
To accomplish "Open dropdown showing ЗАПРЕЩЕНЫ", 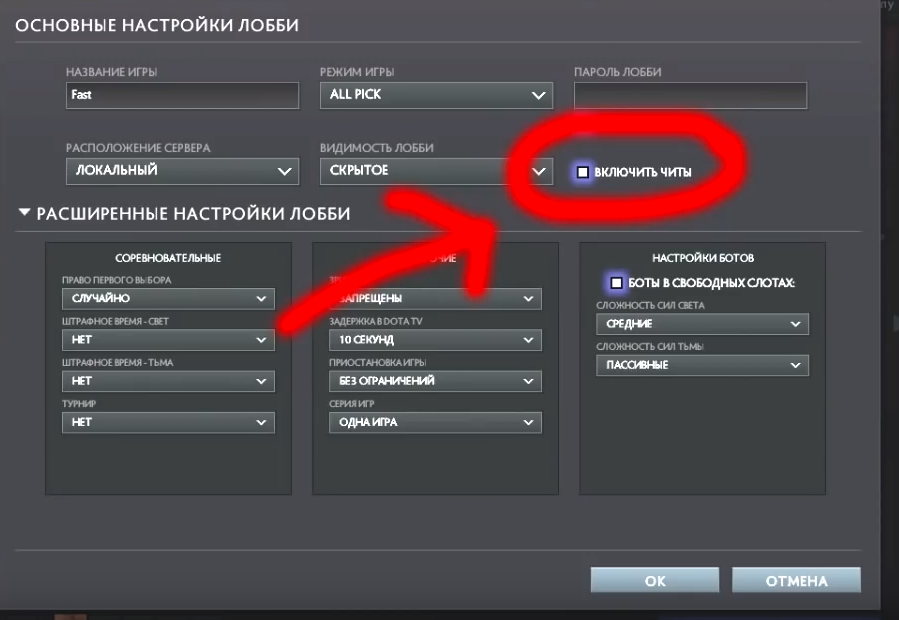I will pos(435,299).
